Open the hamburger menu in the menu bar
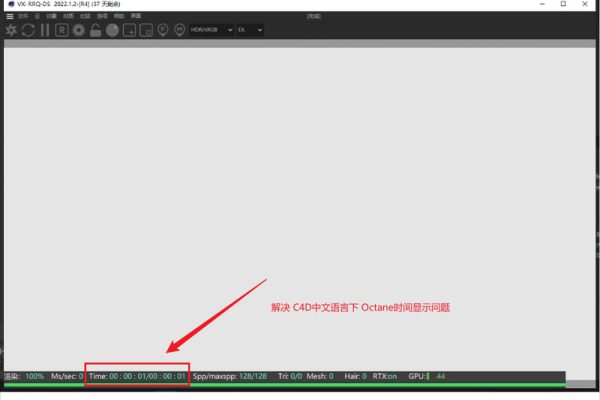 coord(9,16)
